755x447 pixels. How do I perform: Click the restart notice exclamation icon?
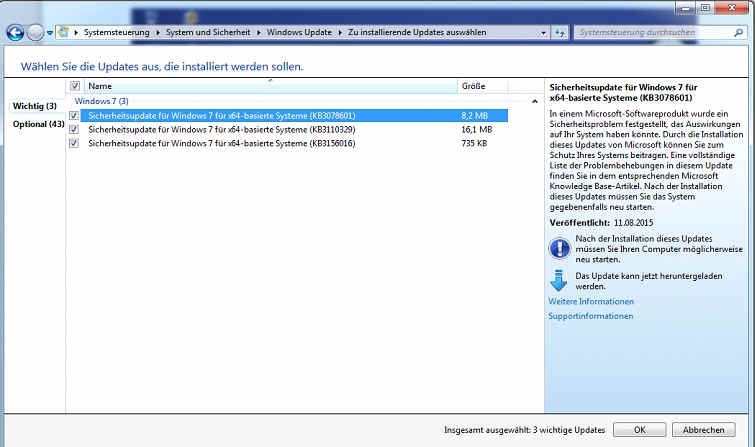[559, 249]
